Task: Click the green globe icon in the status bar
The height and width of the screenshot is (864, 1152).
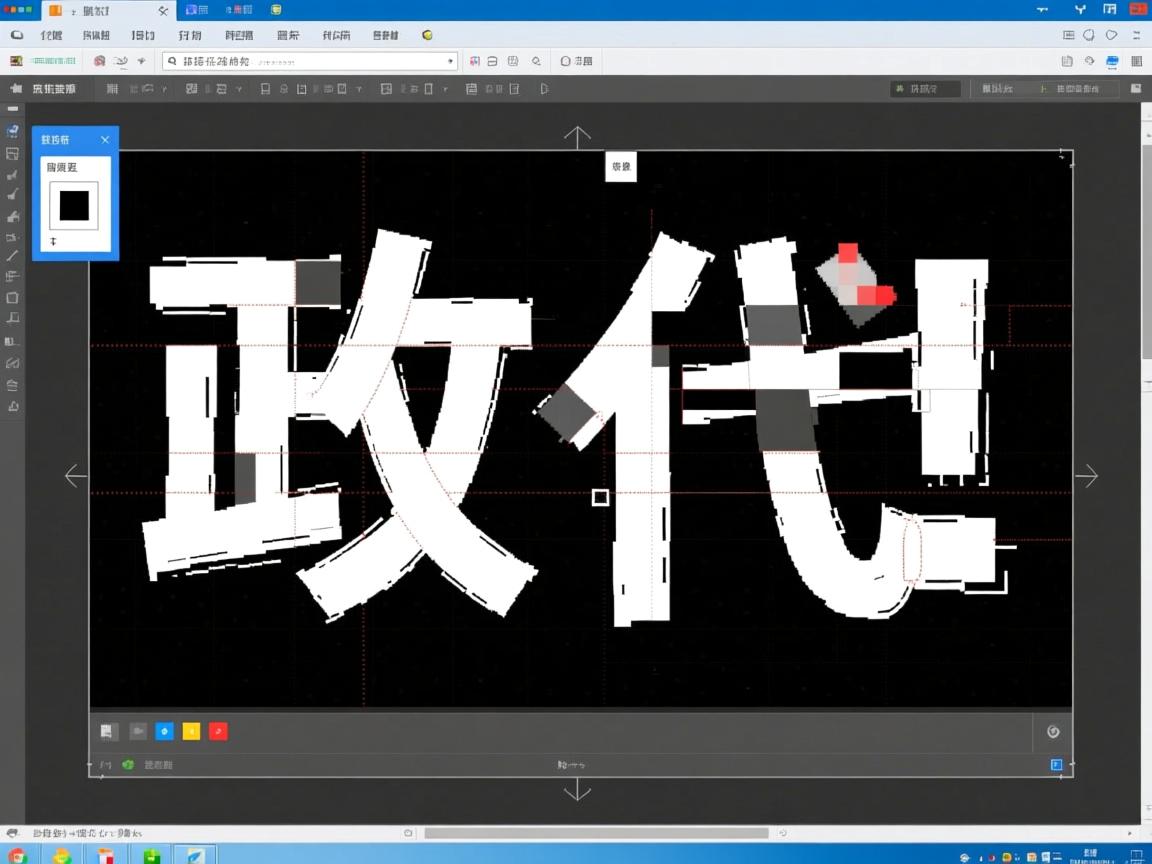Action: (x=128, y=764)
